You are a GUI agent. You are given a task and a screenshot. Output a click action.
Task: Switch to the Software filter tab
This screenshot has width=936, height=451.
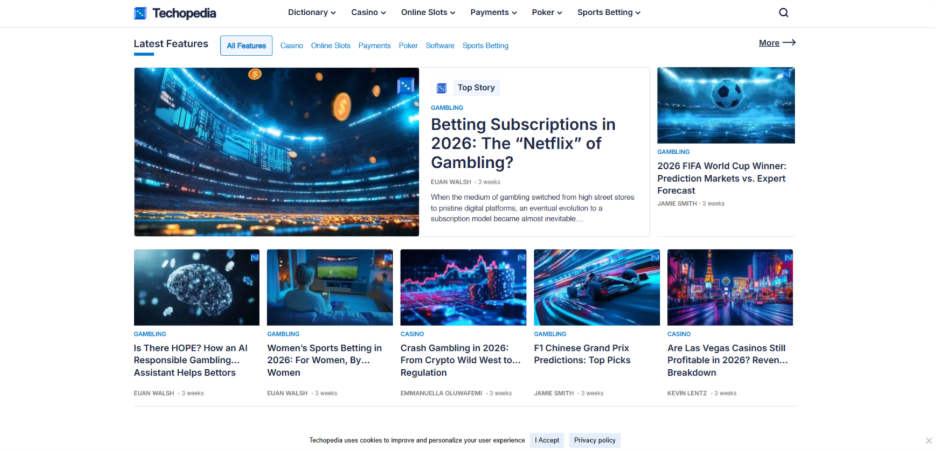(440, 46)
